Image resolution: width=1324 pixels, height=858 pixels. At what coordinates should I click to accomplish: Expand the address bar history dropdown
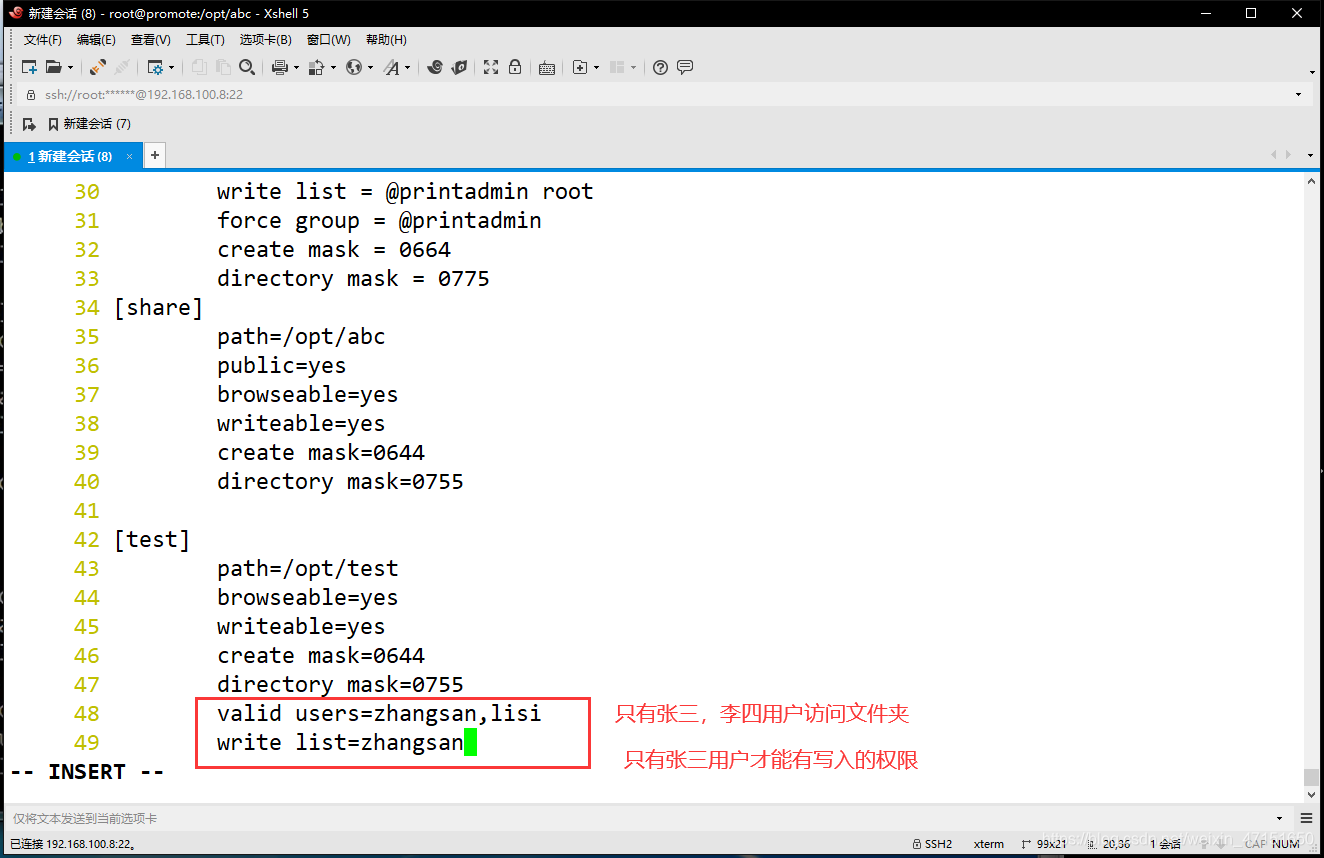[x=1298, y=95]
